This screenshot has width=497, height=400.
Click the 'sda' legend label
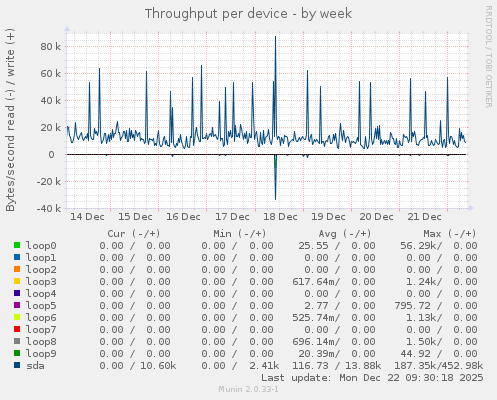[35, 366]
